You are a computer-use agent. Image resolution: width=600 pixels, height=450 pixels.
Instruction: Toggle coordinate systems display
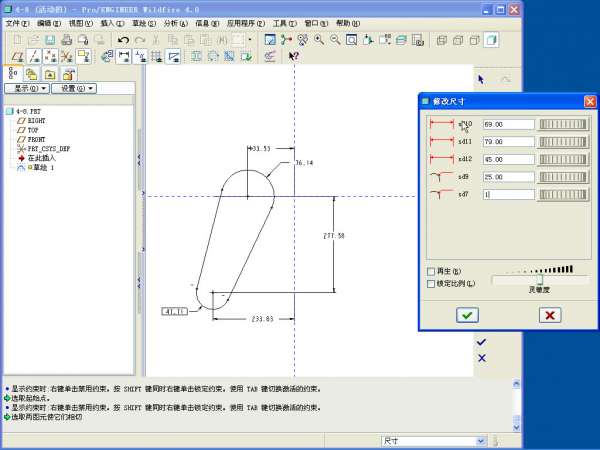[67, 57]
